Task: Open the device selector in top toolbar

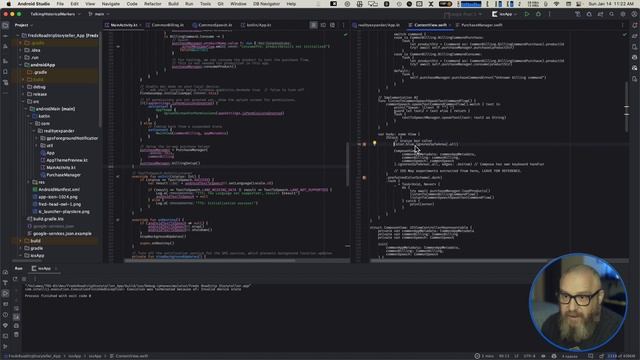Action: [462, 14]
